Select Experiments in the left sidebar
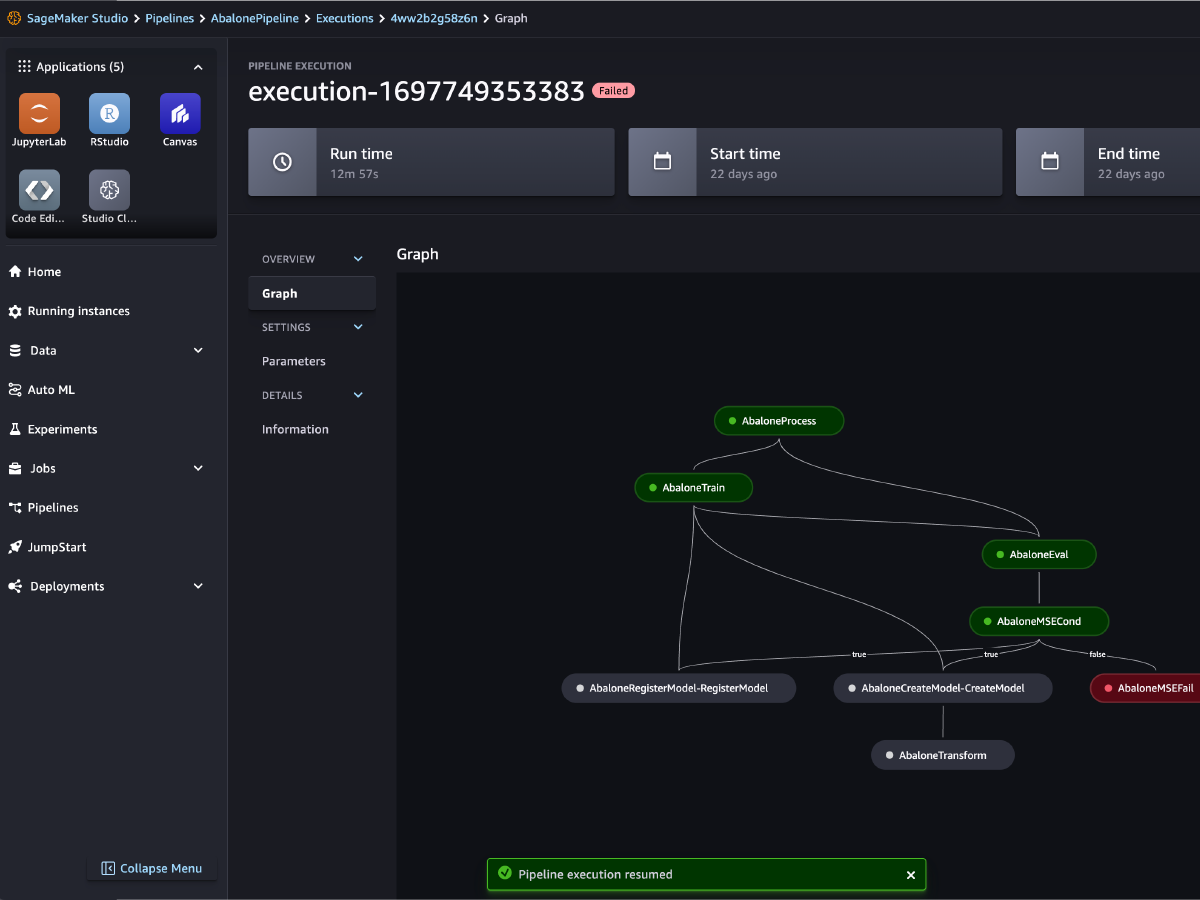The width and height of the screenshot is (1200, 900). pos(62,429)
